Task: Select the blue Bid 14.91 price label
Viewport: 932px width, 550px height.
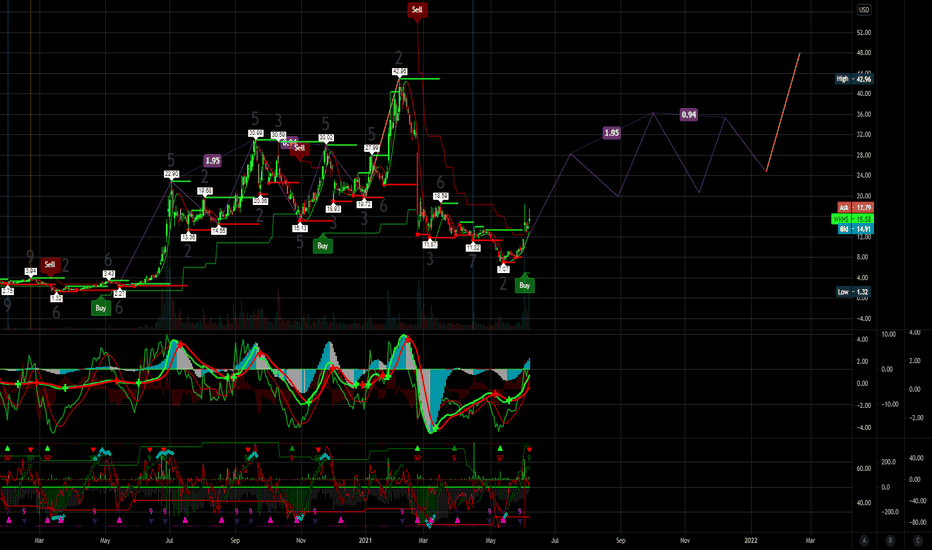Action: [x=855, y=229]
